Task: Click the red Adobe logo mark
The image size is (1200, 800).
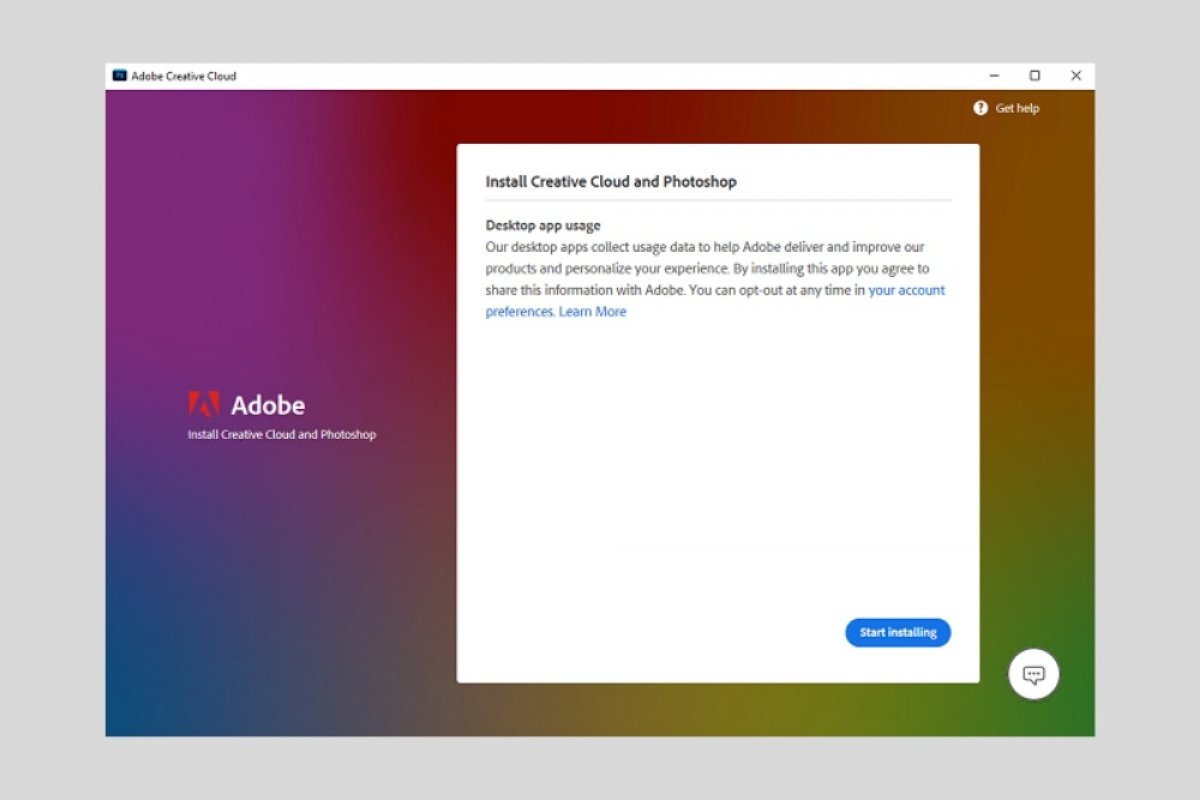Action: click(x=204, y=404)
